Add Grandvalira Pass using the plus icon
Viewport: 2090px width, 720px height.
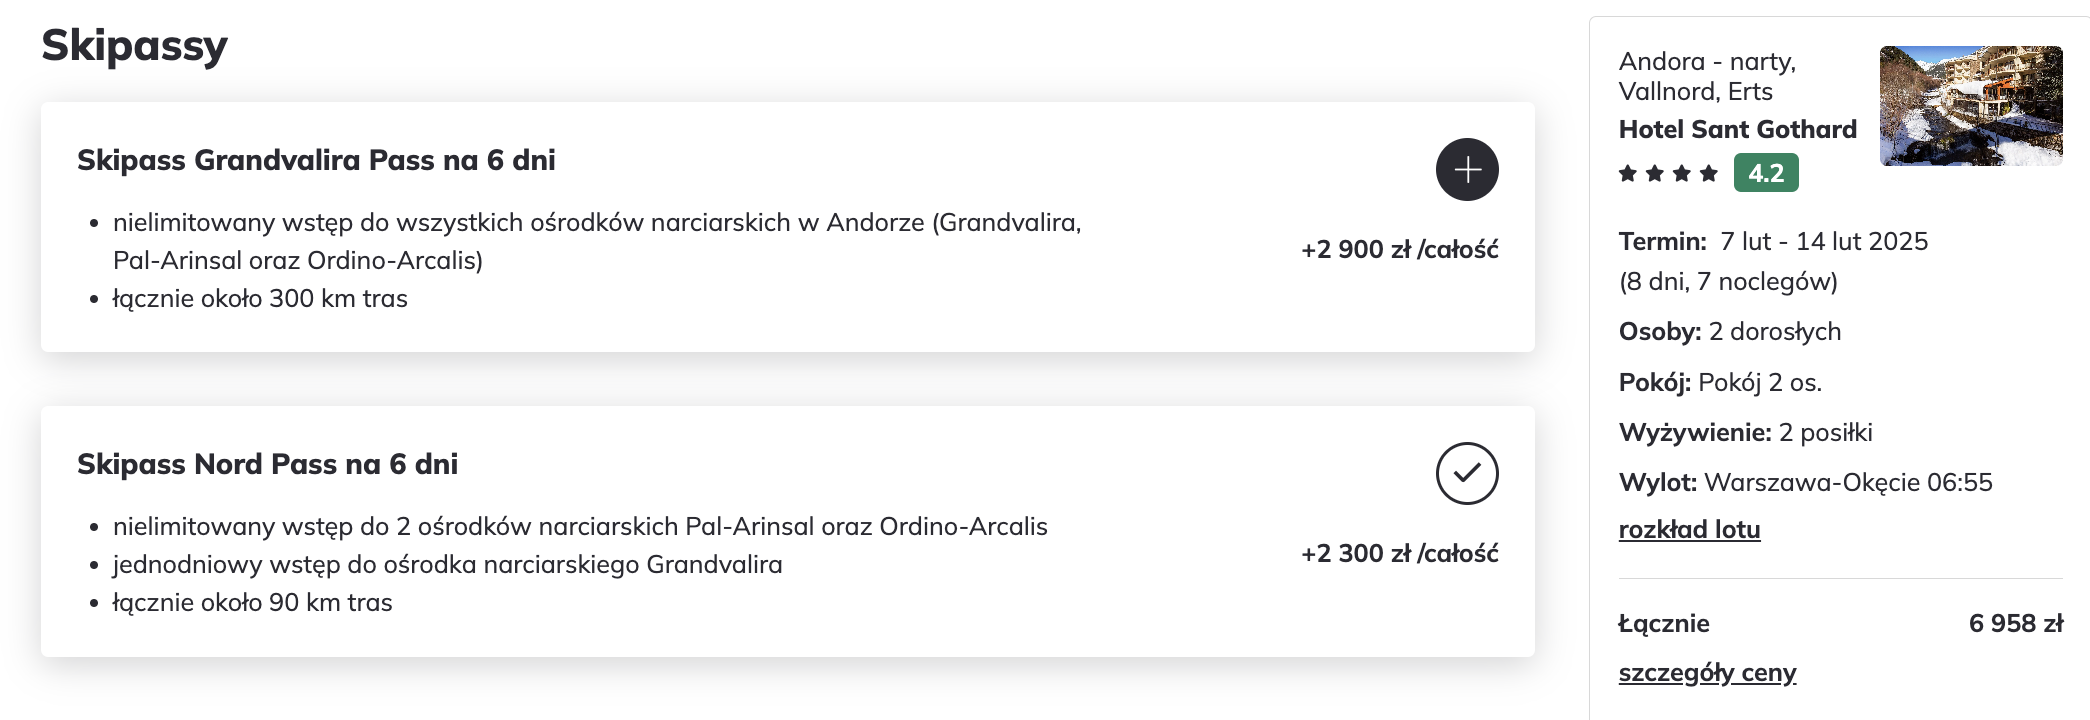point(1467,170)
